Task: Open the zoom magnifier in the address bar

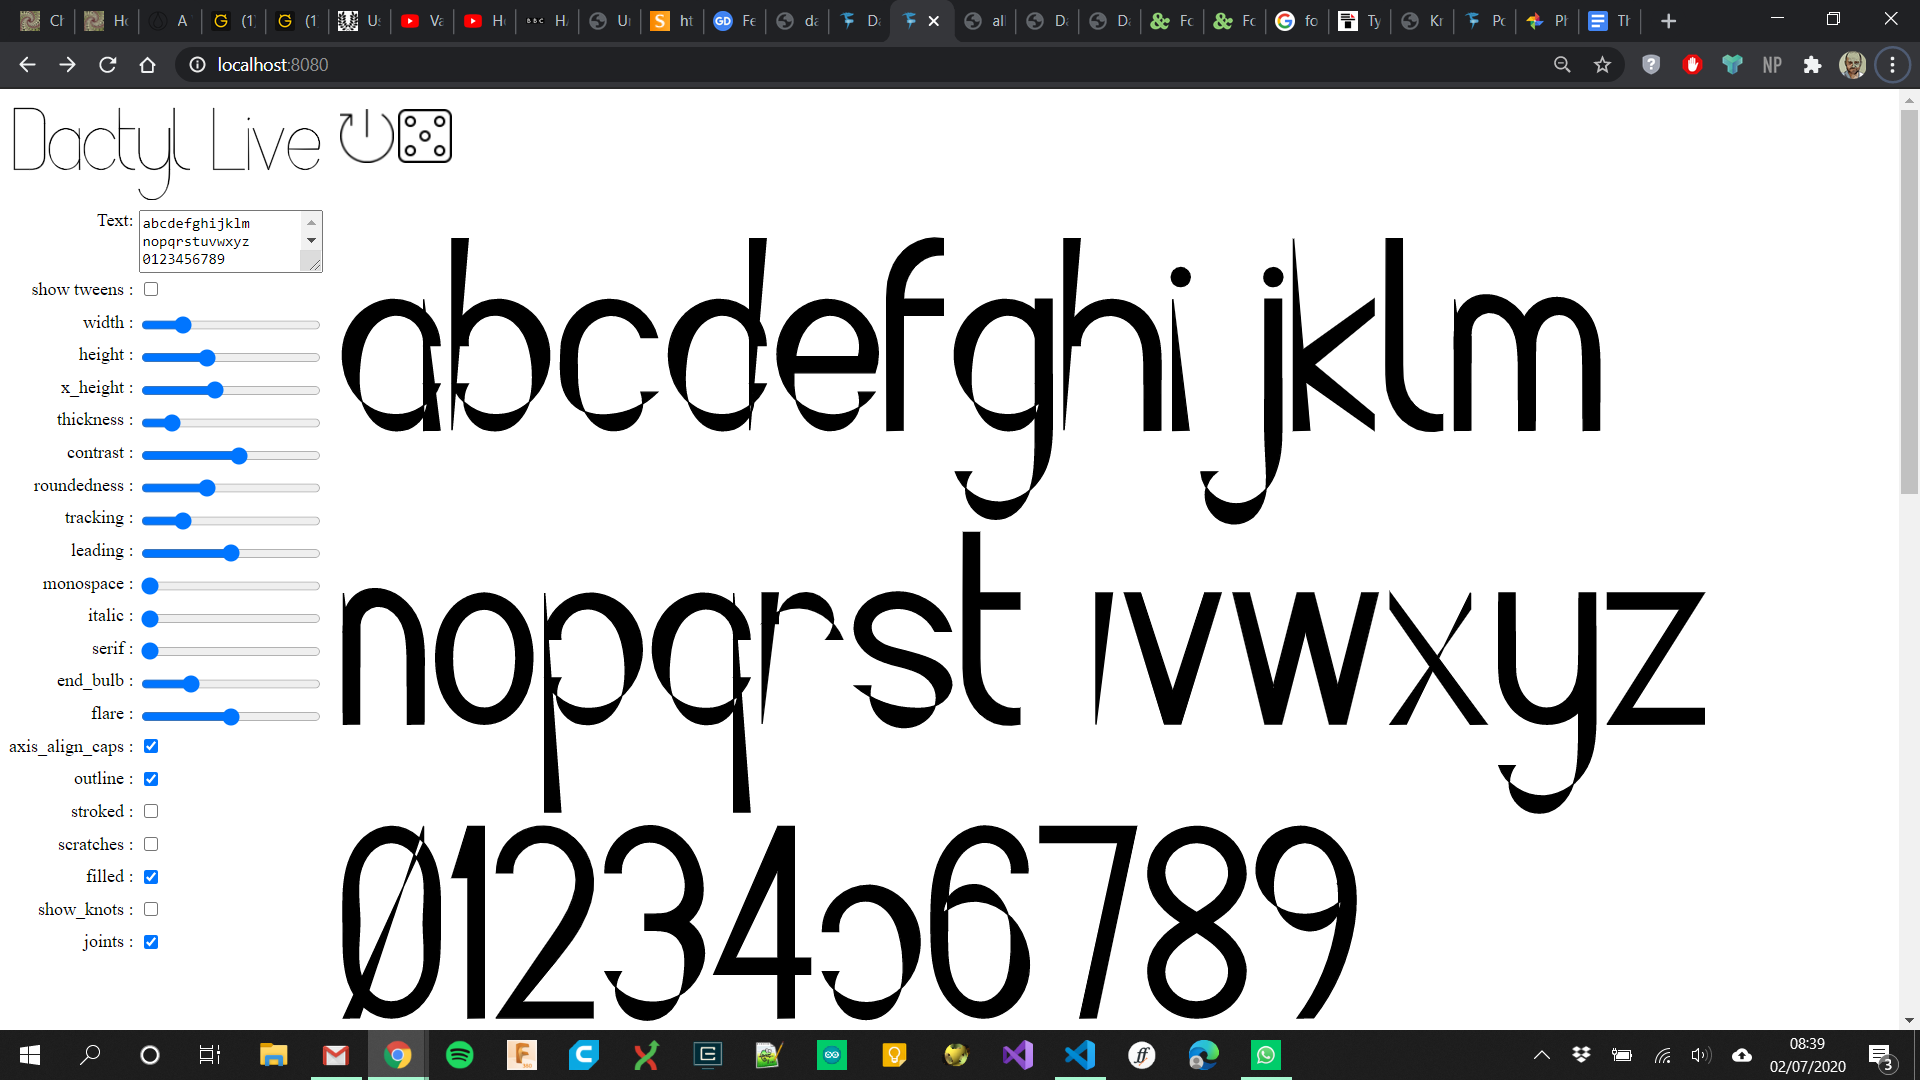Action: tap(1562, 65)
